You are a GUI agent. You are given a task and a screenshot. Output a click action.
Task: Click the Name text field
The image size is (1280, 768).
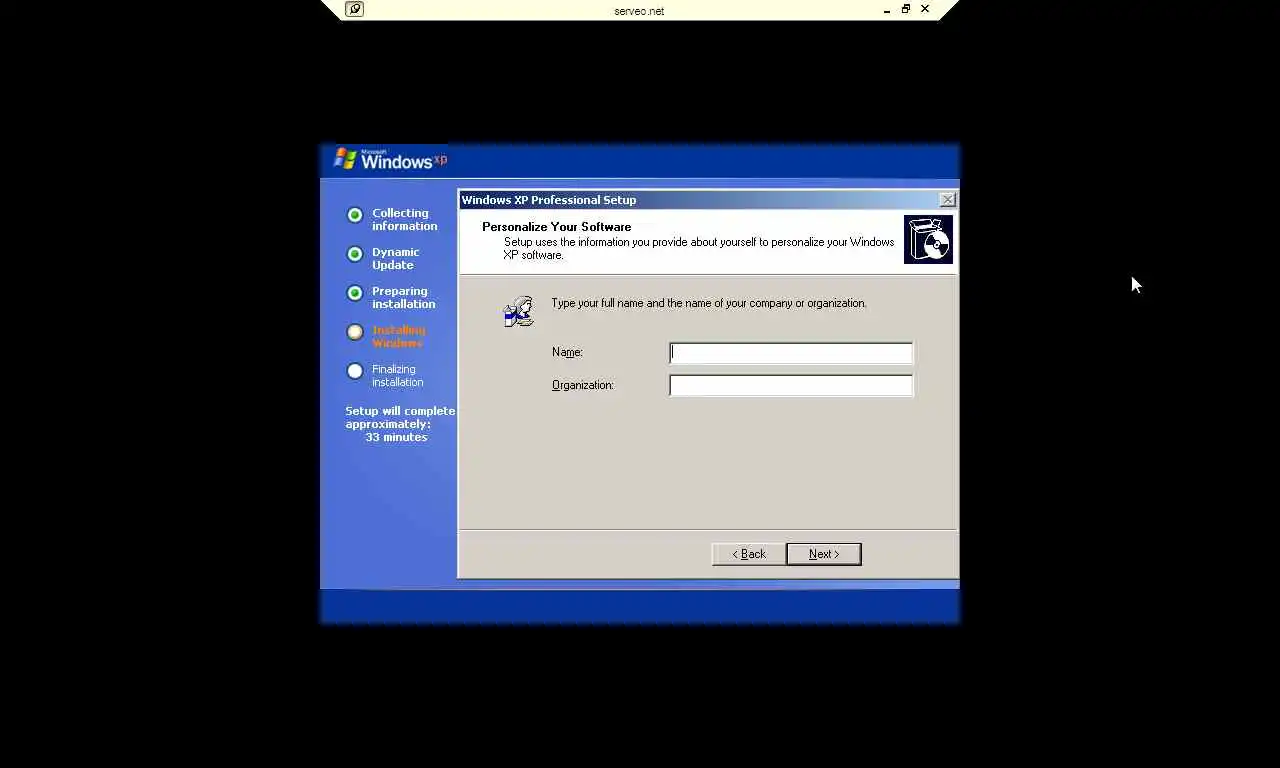point(791,353)
